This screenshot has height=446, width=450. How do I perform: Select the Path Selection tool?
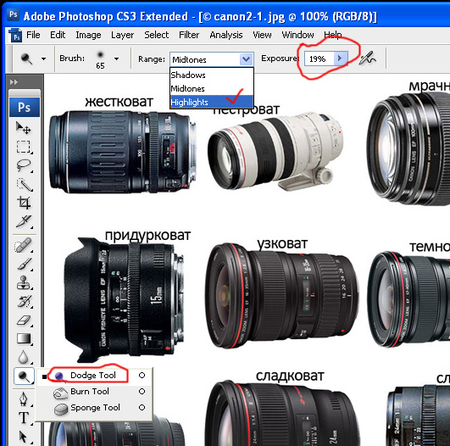[24, 436]
